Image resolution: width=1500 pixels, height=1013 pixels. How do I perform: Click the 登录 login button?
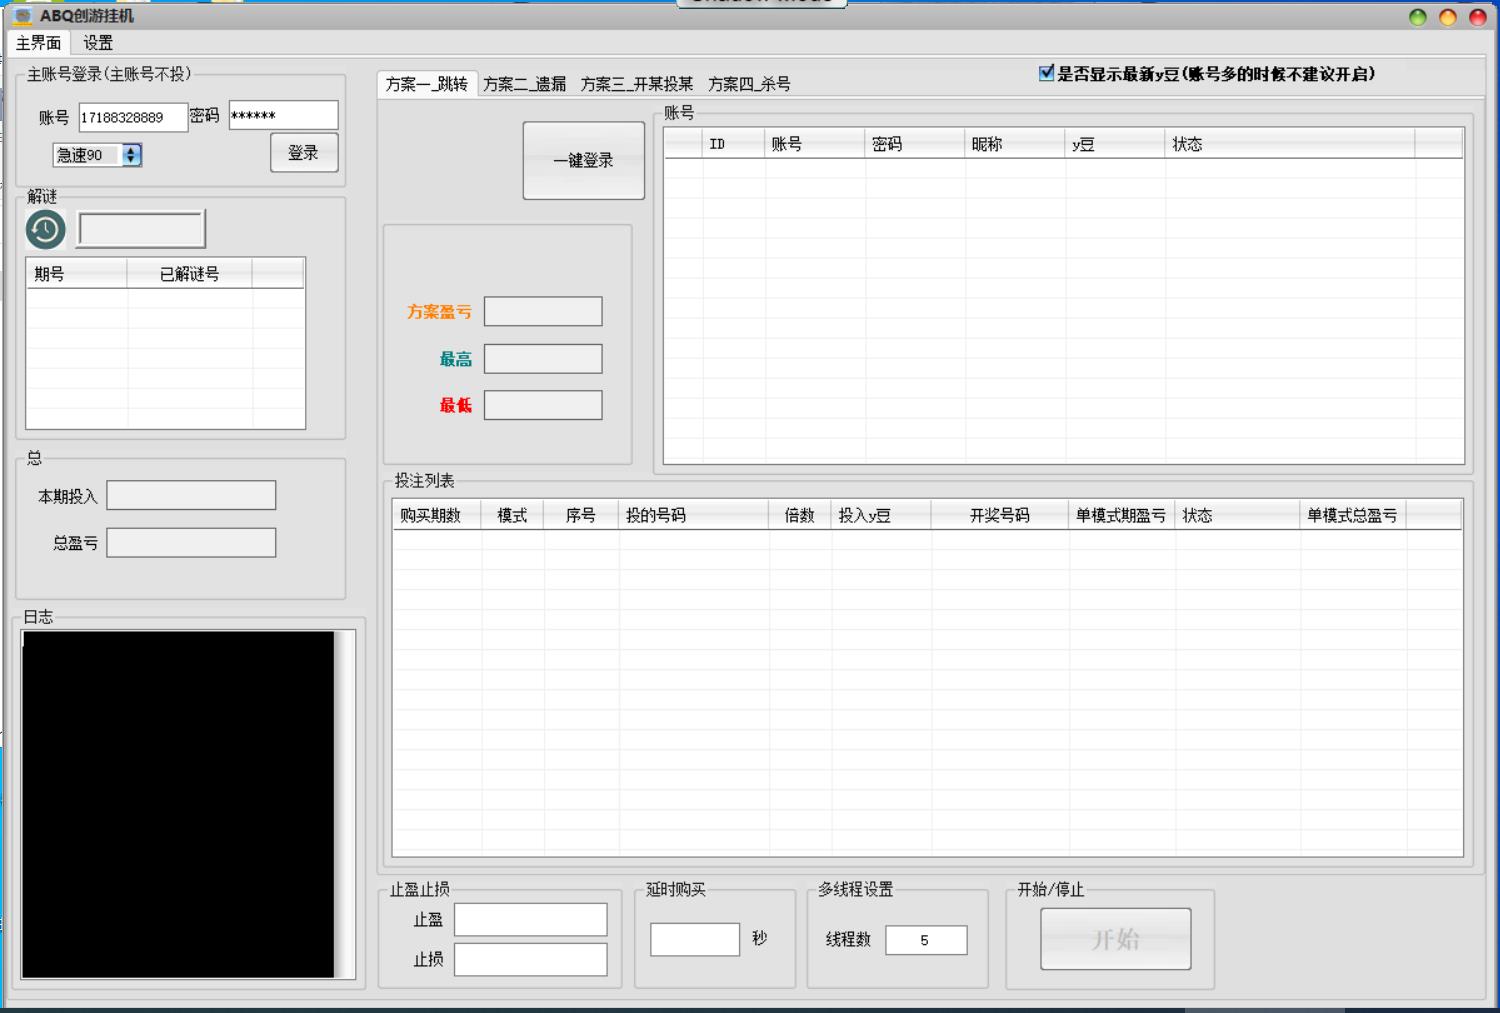[304, 153]
